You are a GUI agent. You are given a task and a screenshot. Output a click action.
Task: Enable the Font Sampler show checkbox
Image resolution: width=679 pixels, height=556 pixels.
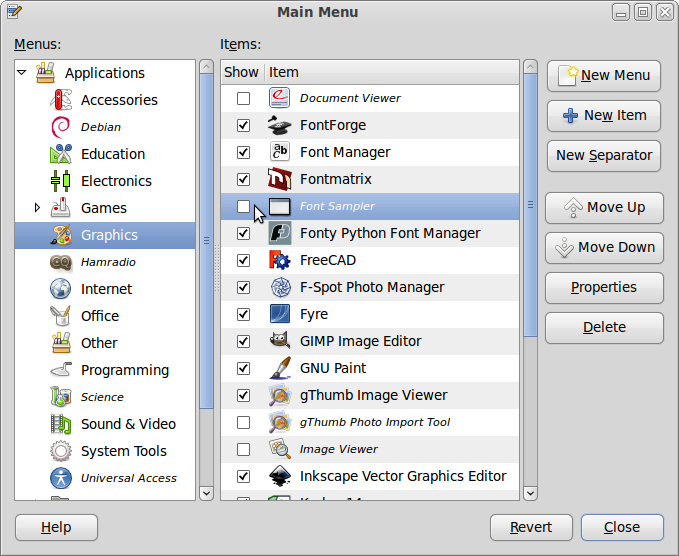tap(243, 206)
